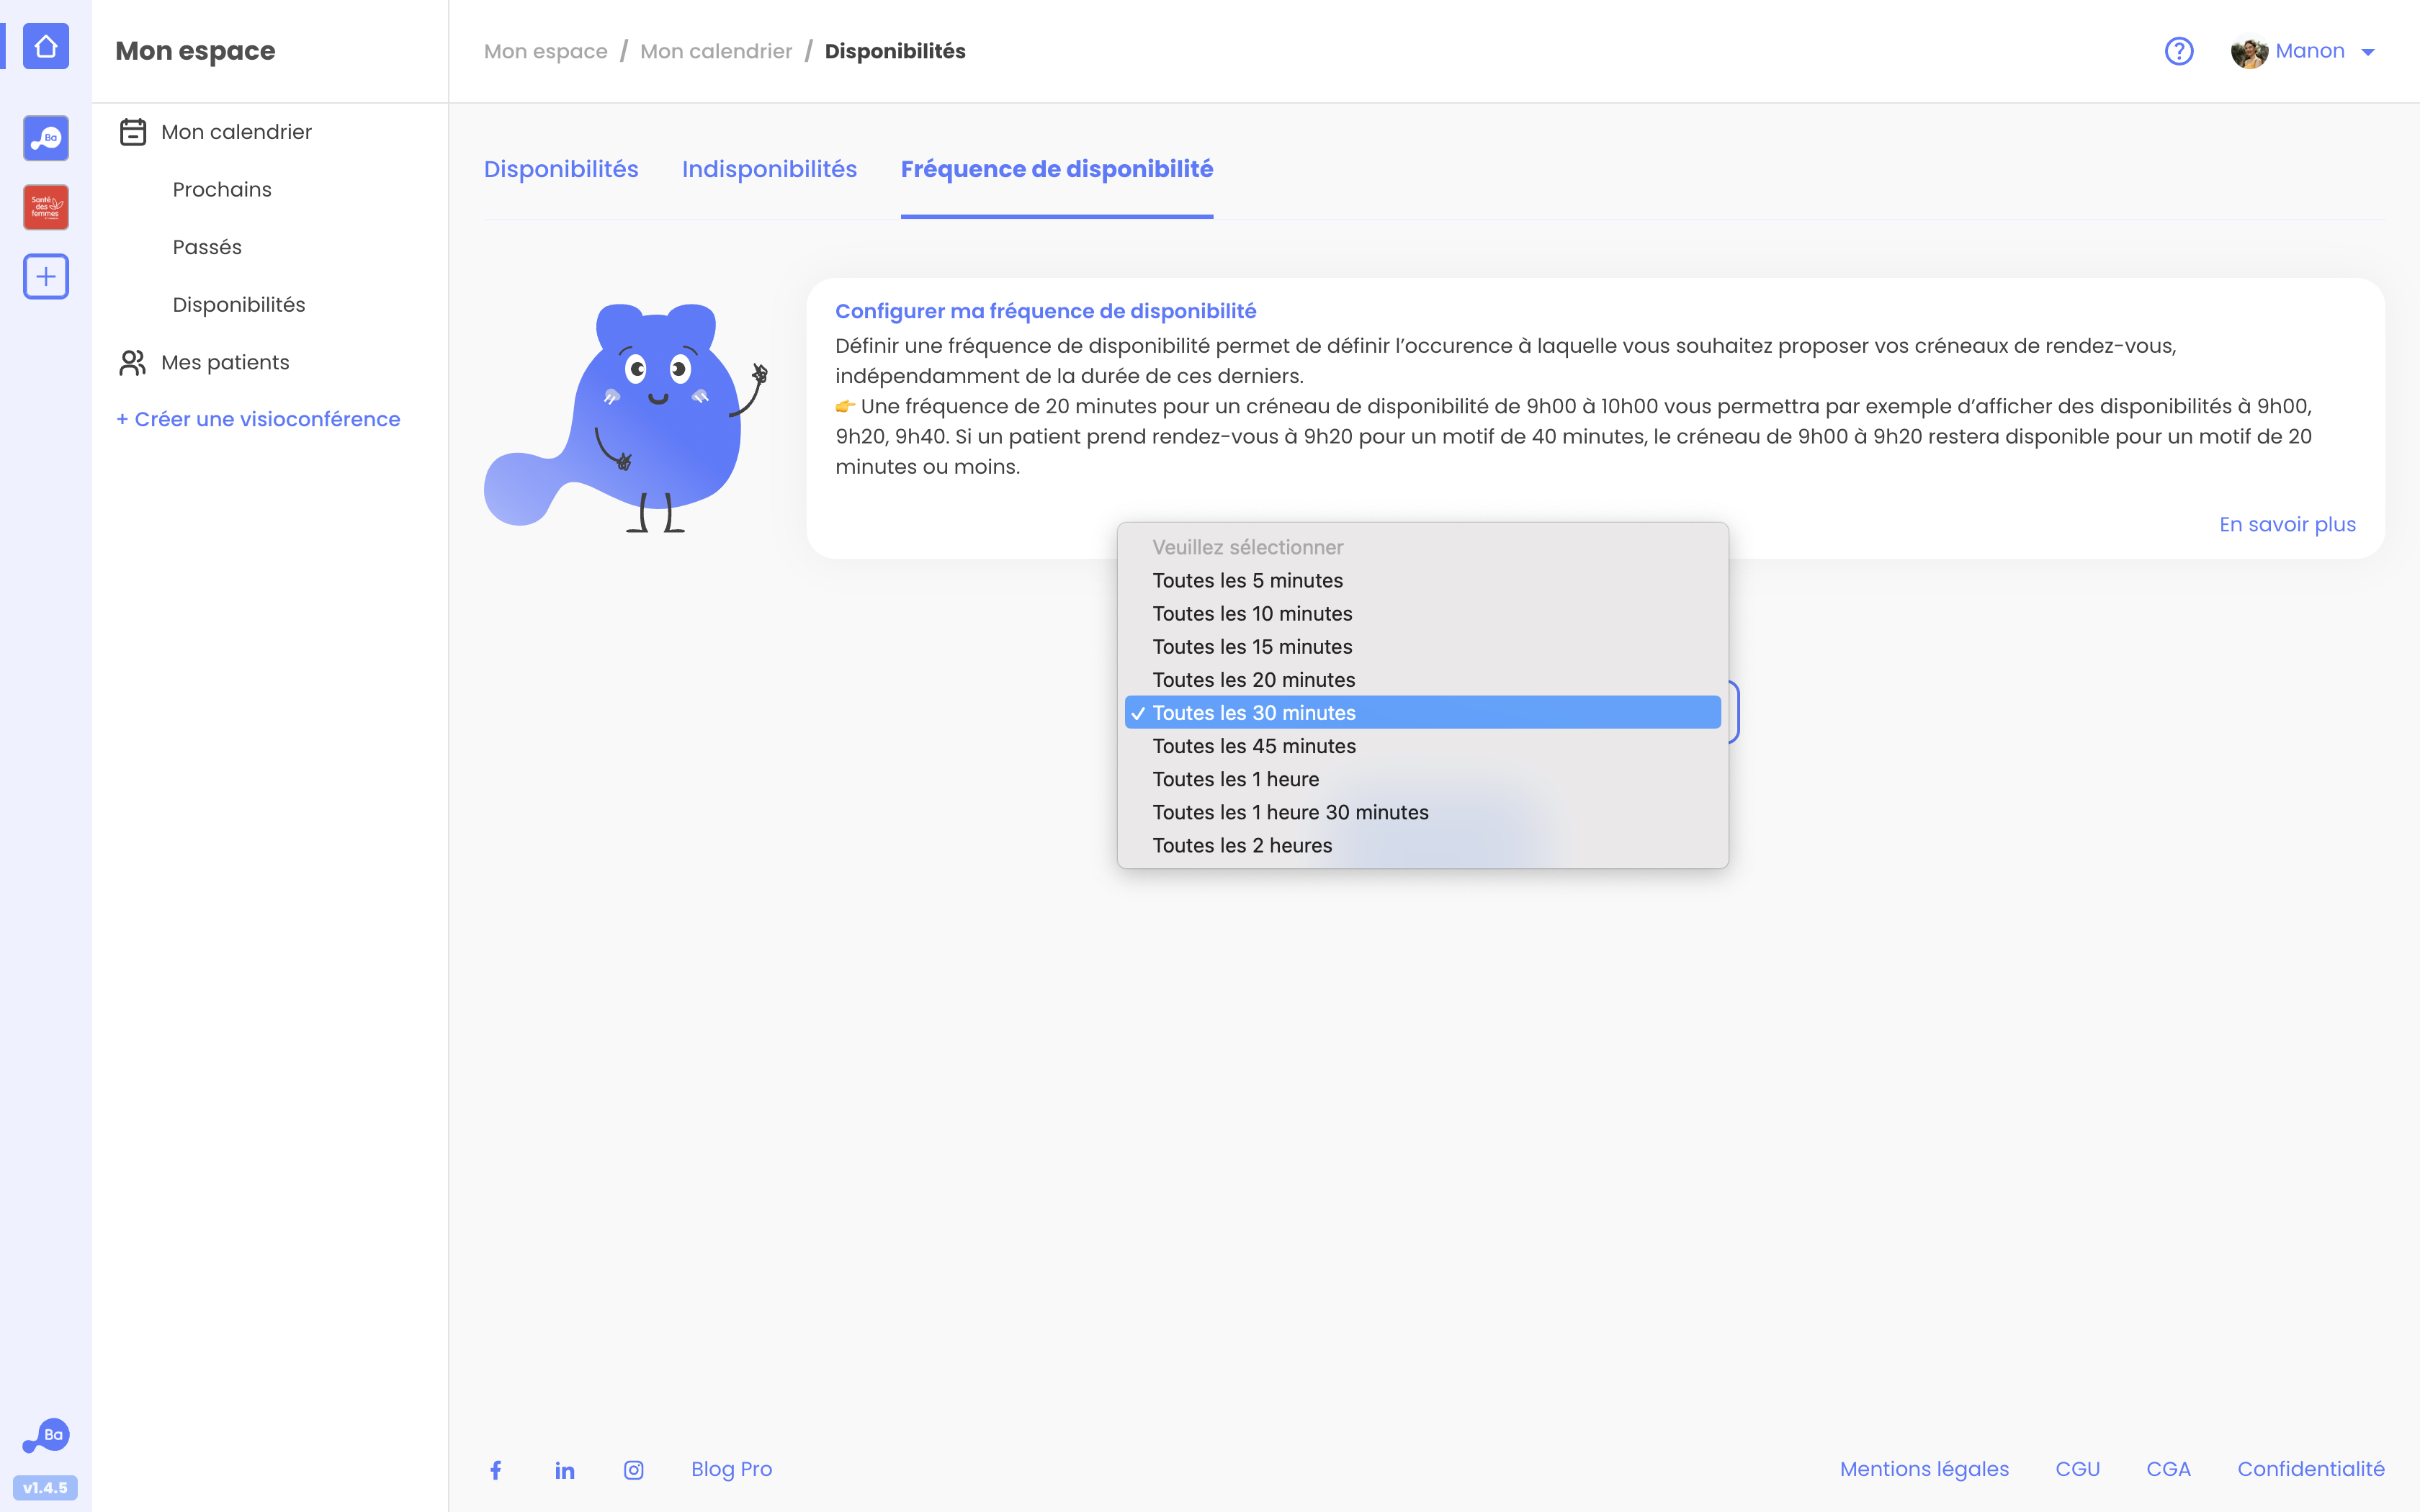Viewport: 2420px width, 1512px height.
Task: Open Mes patients section
Action: pos(225,362)
